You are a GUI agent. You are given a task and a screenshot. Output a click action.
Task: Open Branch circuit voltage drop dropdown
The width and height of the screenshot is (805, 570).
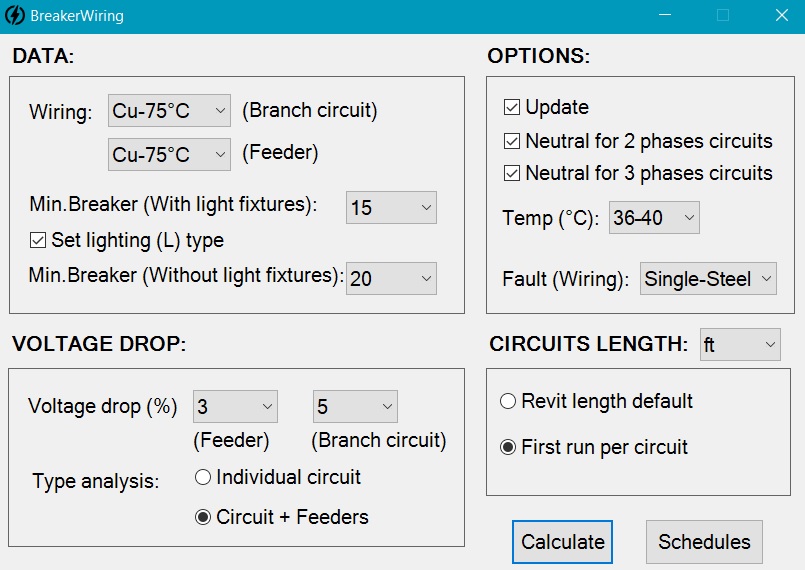[355, 407]
